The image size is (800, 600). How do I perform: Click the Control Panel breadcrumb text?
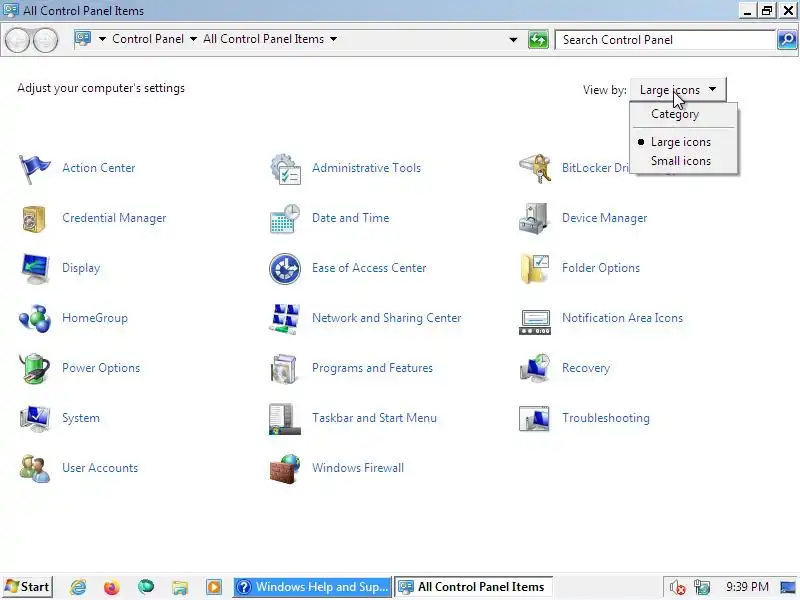point(147,39)
